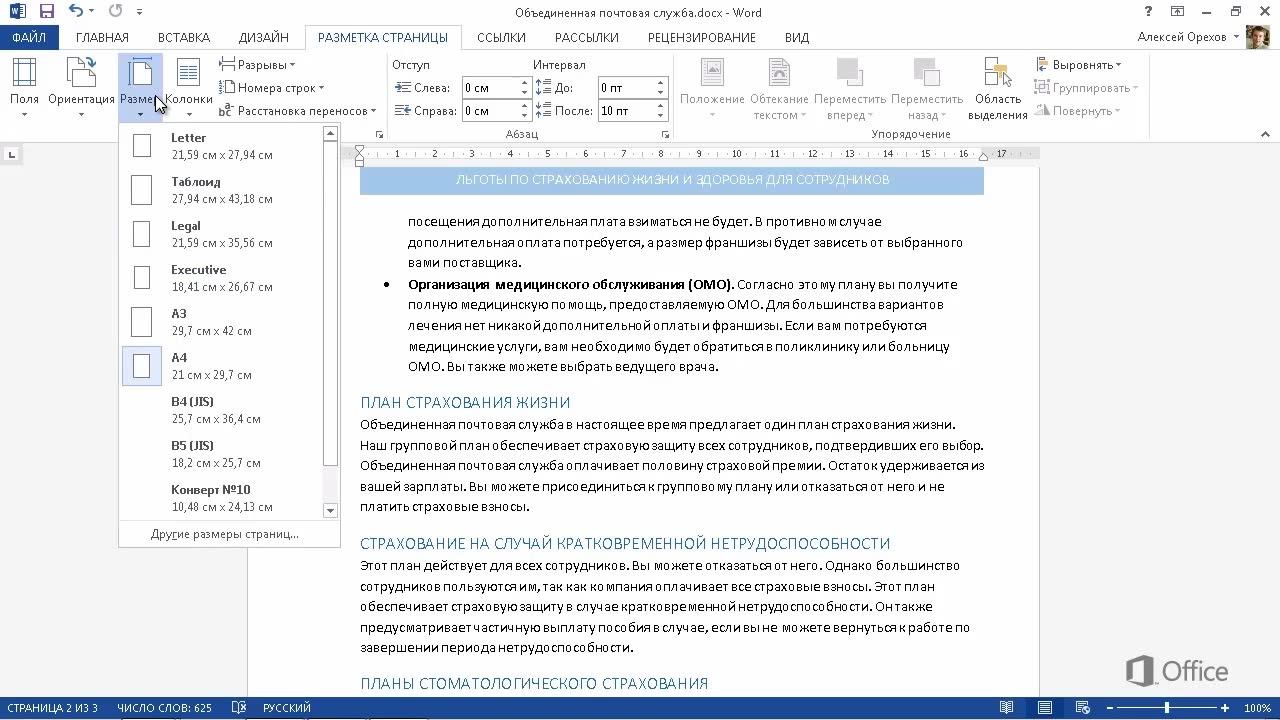Select the Legal page size
Viewport: 1280px width, 720px height.
221,234
